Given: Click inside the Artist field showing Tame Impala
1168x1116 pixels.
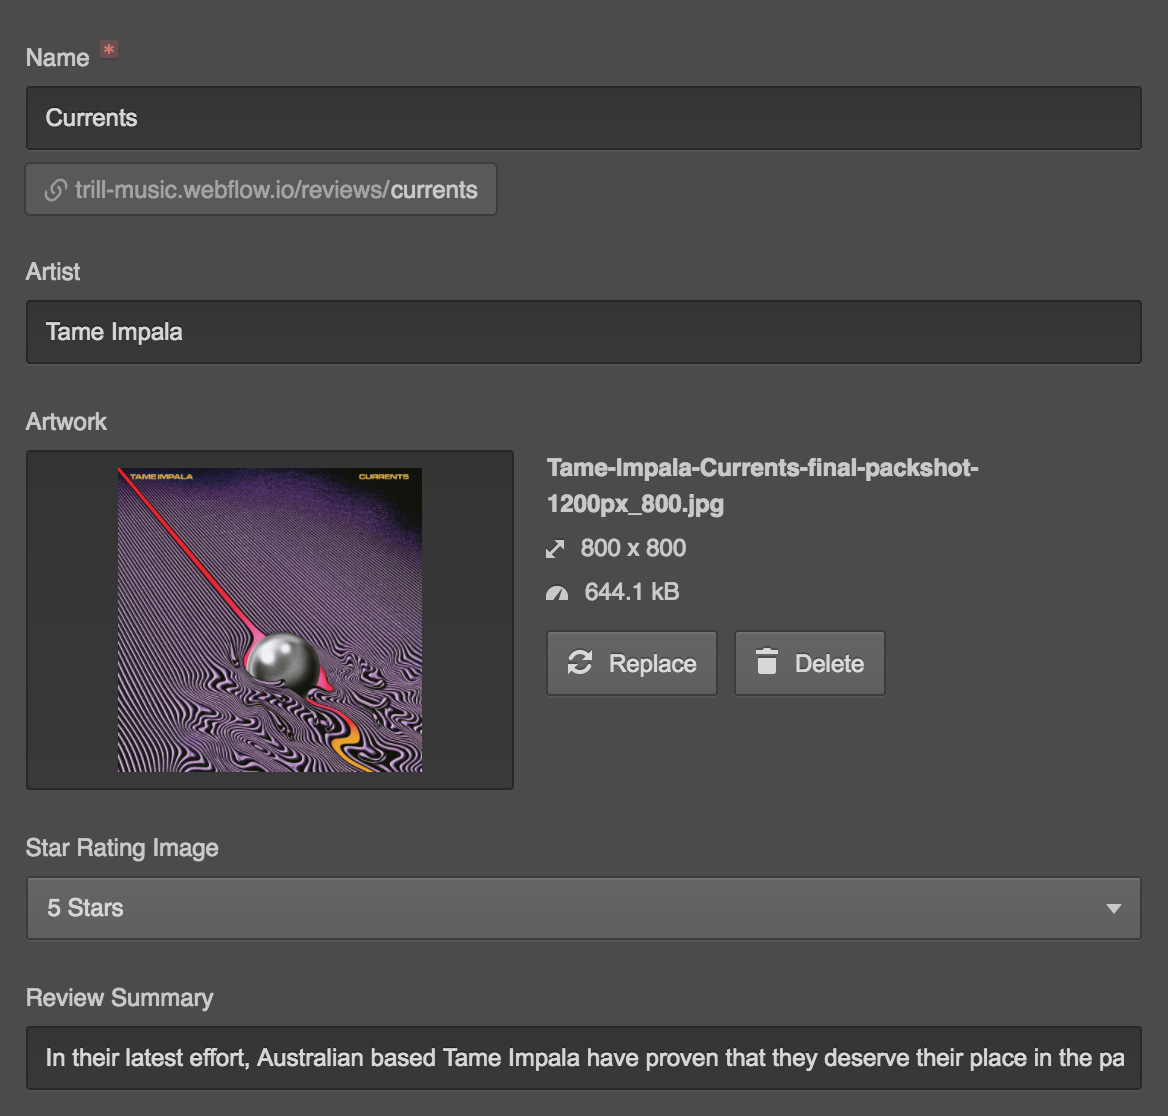Looking at the screenshot, I should coord(583,332).
